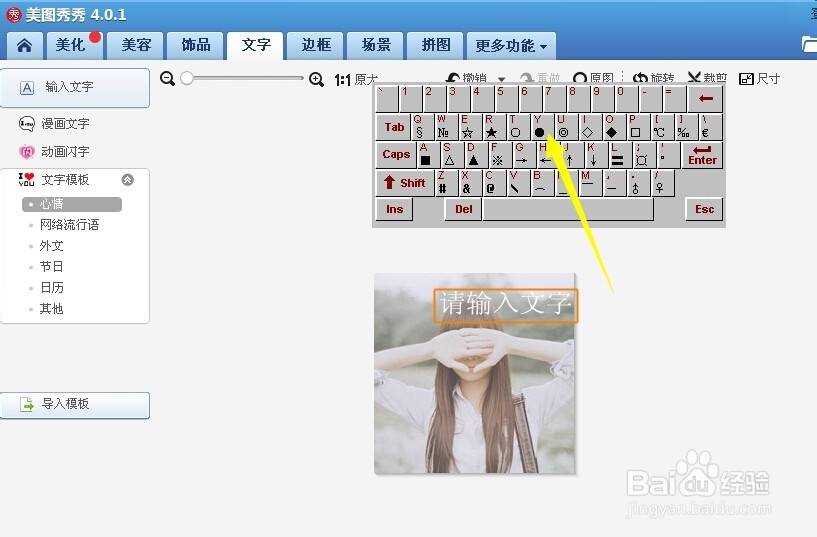Screen dimensions: 817x537
Task: Choose 漫画文字 option
Action: pos(54,123)
